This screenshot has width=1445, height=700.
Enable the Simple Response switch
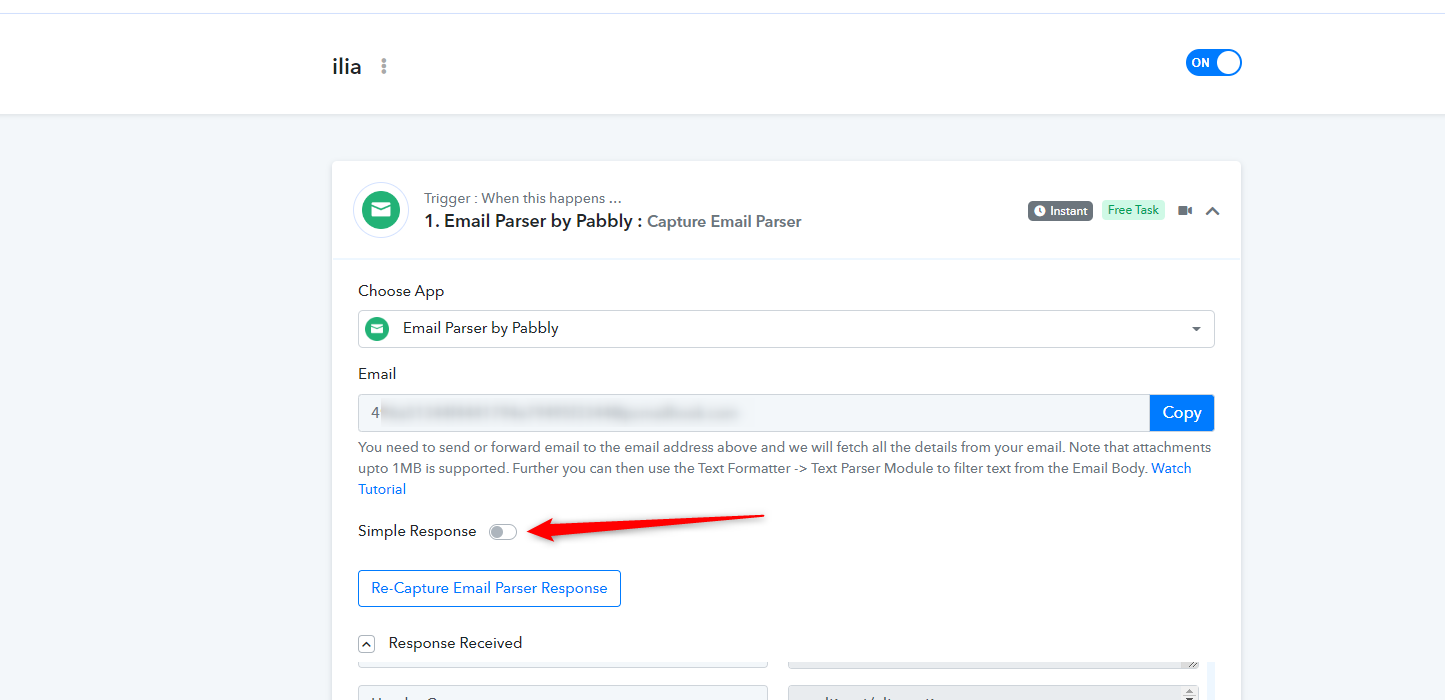tap(503, 532)
